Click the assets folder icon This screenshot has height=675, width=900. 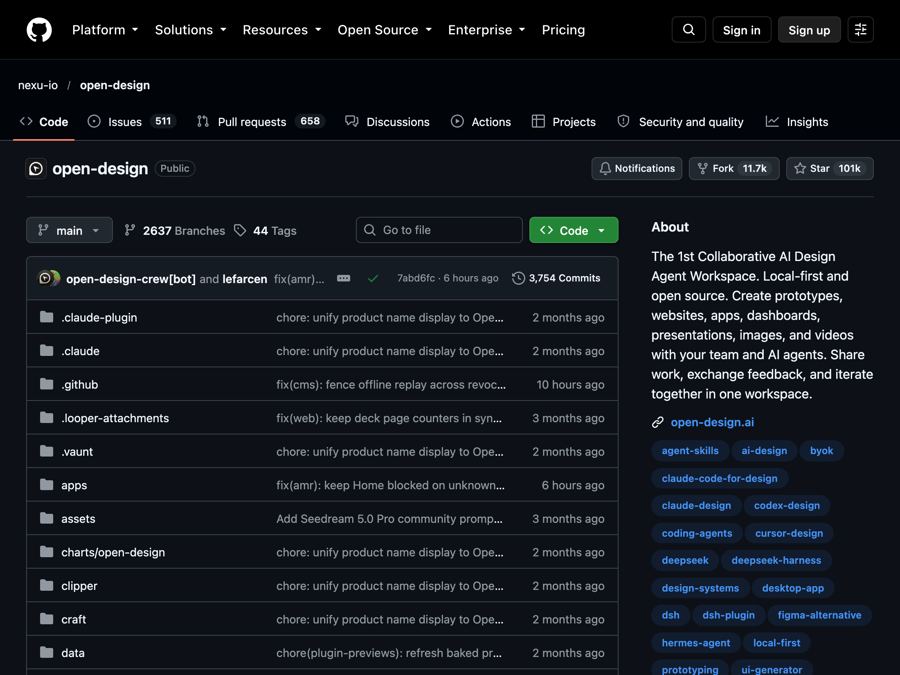(x=46, y=519)
